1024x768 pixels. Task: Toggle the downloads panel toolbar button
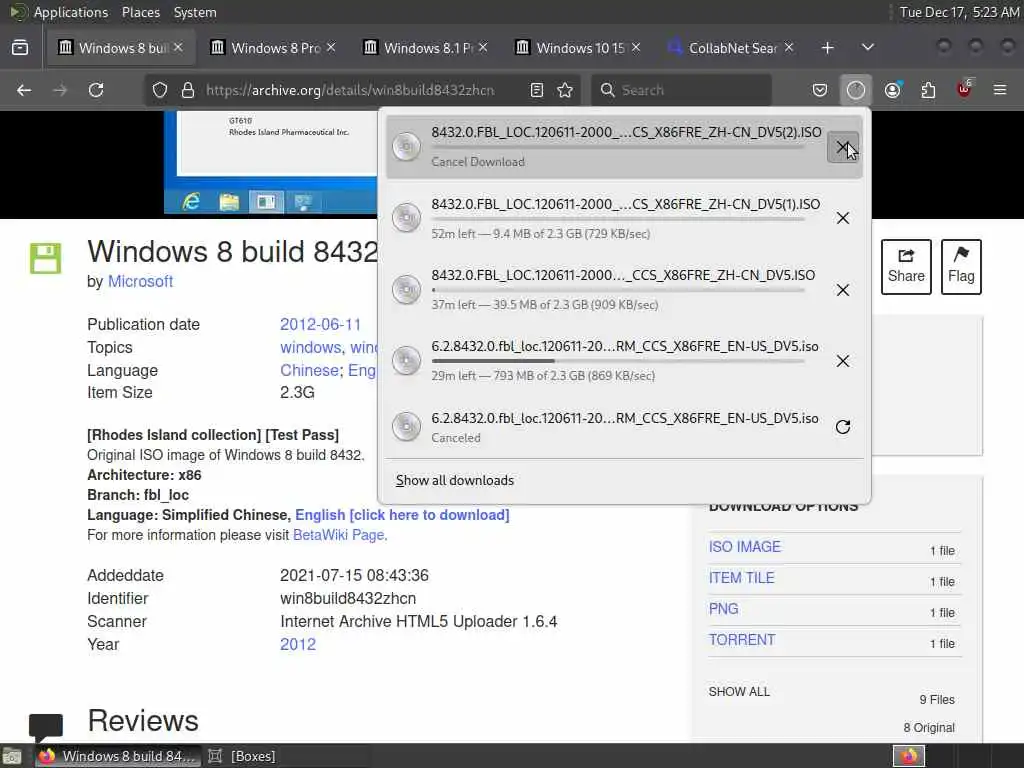point(856,90)
